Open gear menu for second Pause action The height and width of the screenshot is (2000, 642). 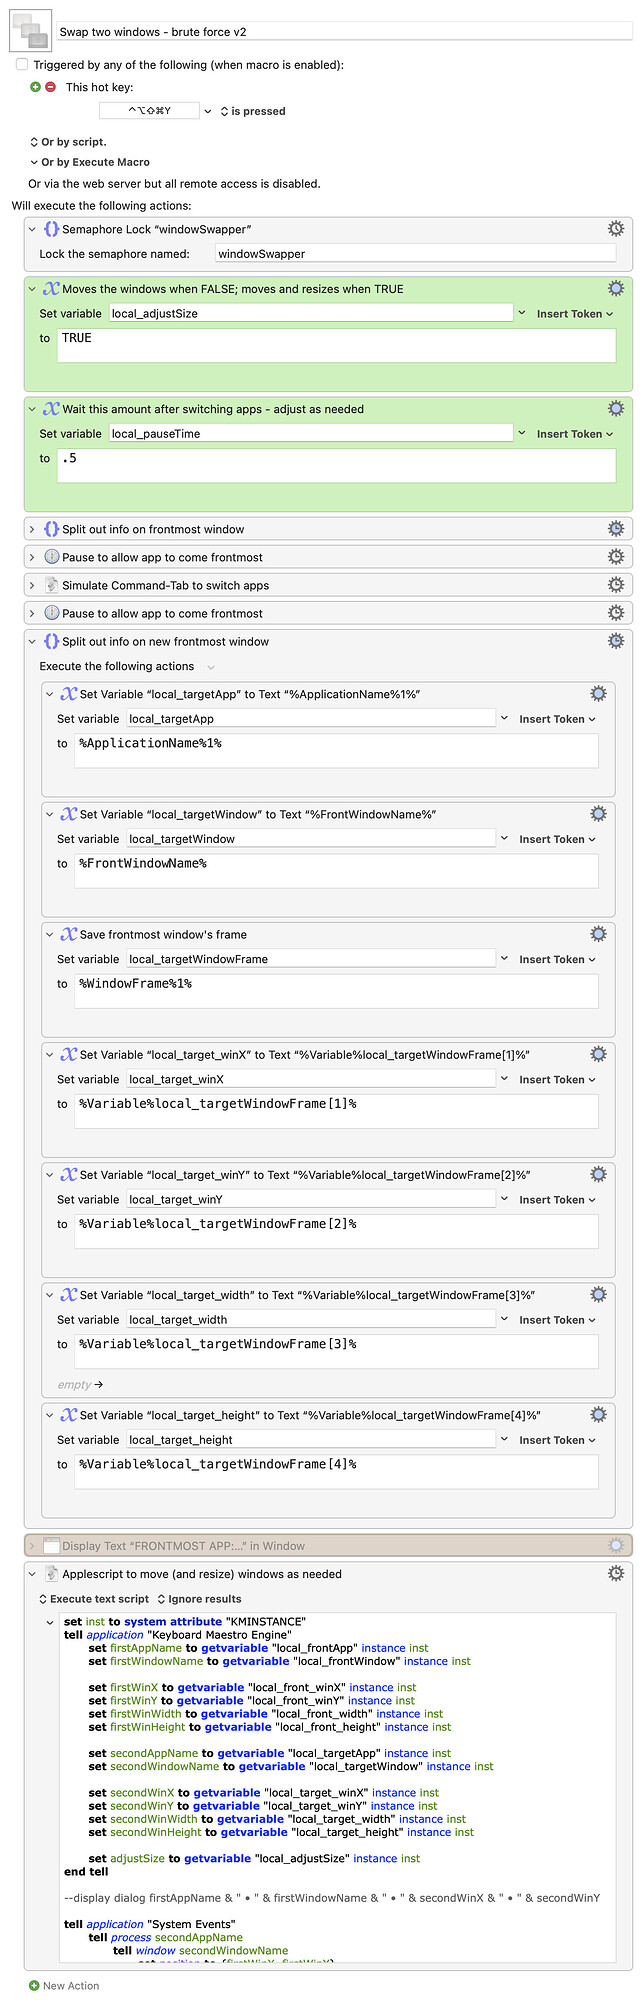click(x=616, y=612)
